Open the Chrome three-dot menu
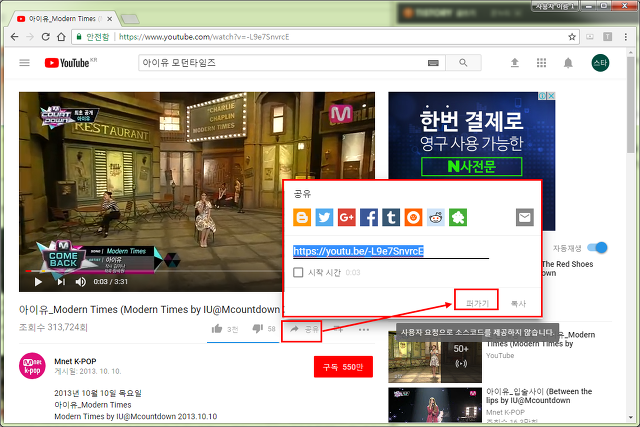Image resolution: width=640 pixels, height=427 pixels. pos(625,37)
